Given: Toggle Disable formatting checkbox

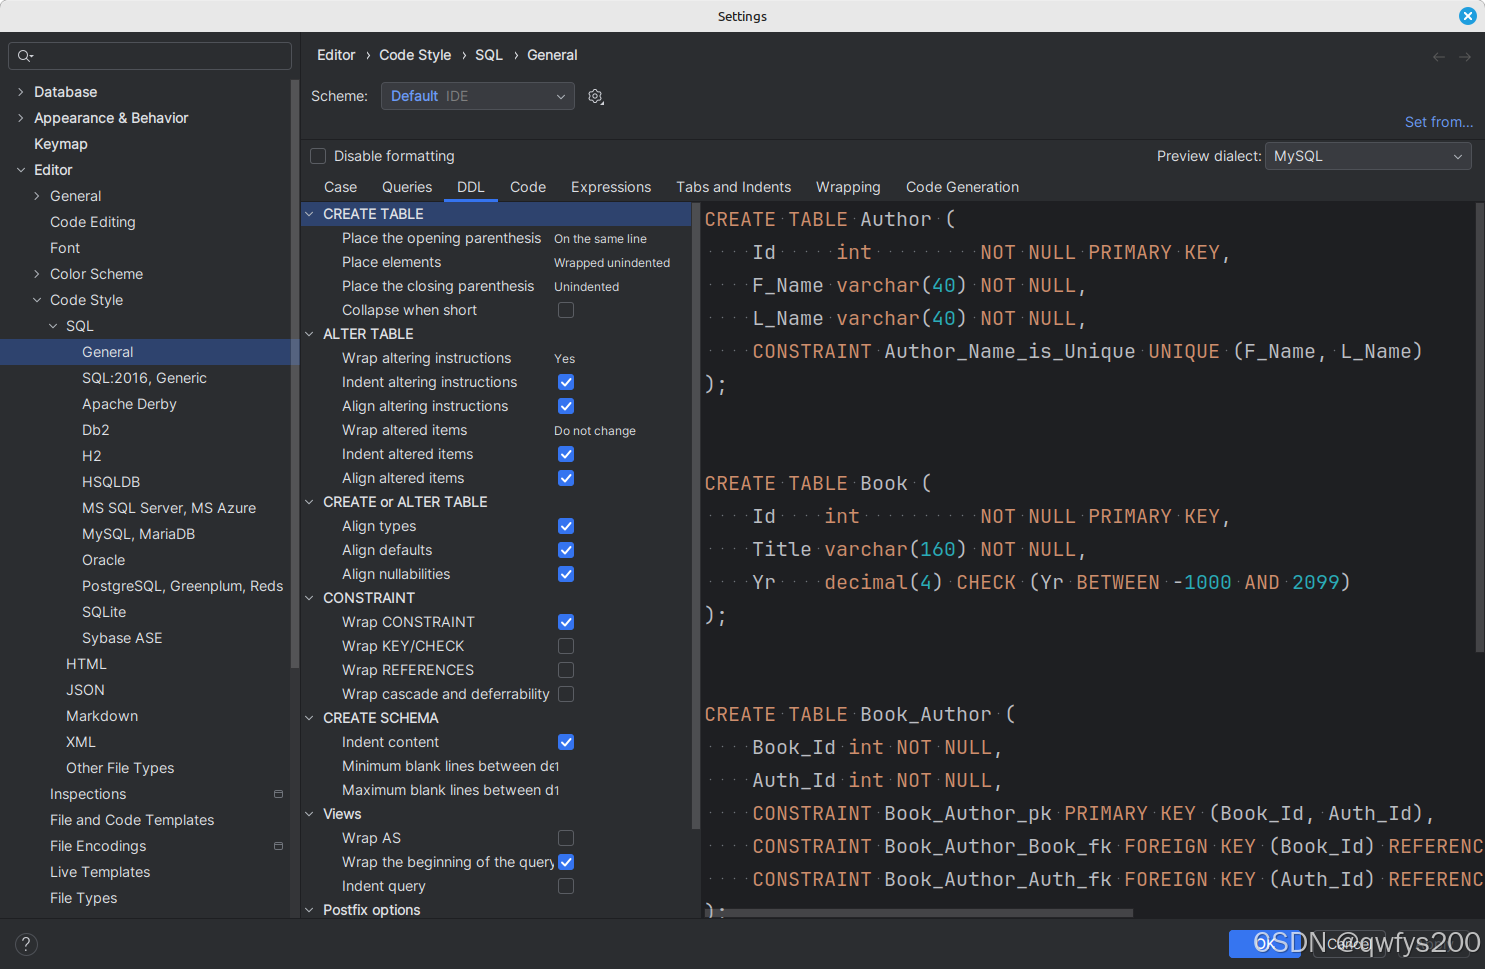Looking at the screenshot, I should tap(318, 156).
